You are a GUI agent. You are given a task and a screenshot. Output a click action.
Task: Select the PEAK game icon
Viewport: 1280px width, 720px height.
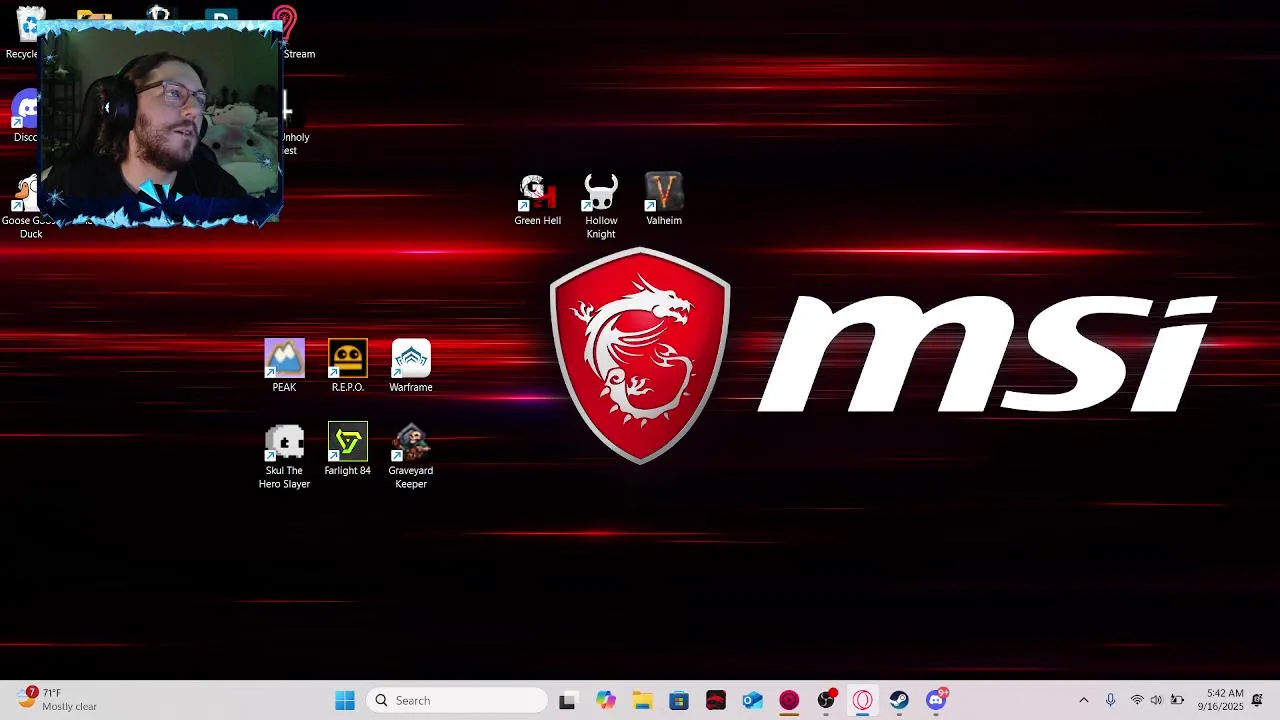tap(284, 366)
